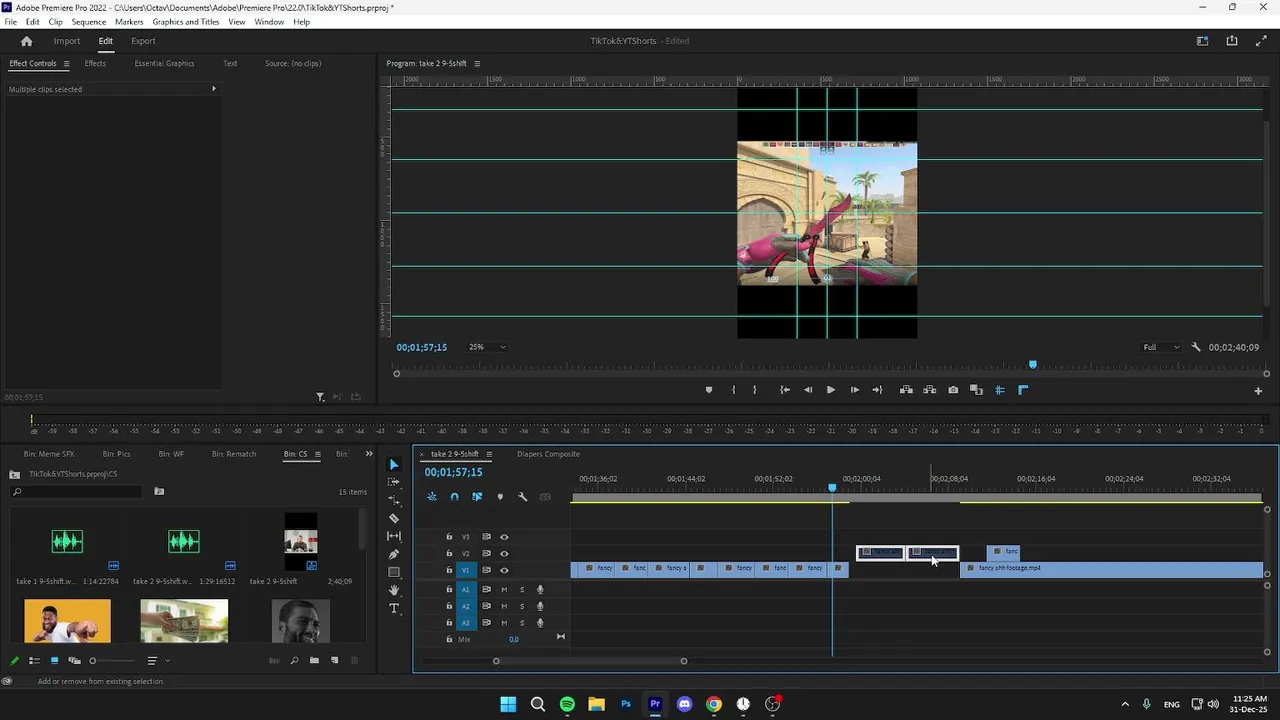The width and height of the screenshot is (1280, 720).
Task: Toggle V3 track output eye
Action: pyautogui.click(x=504, y=537)
